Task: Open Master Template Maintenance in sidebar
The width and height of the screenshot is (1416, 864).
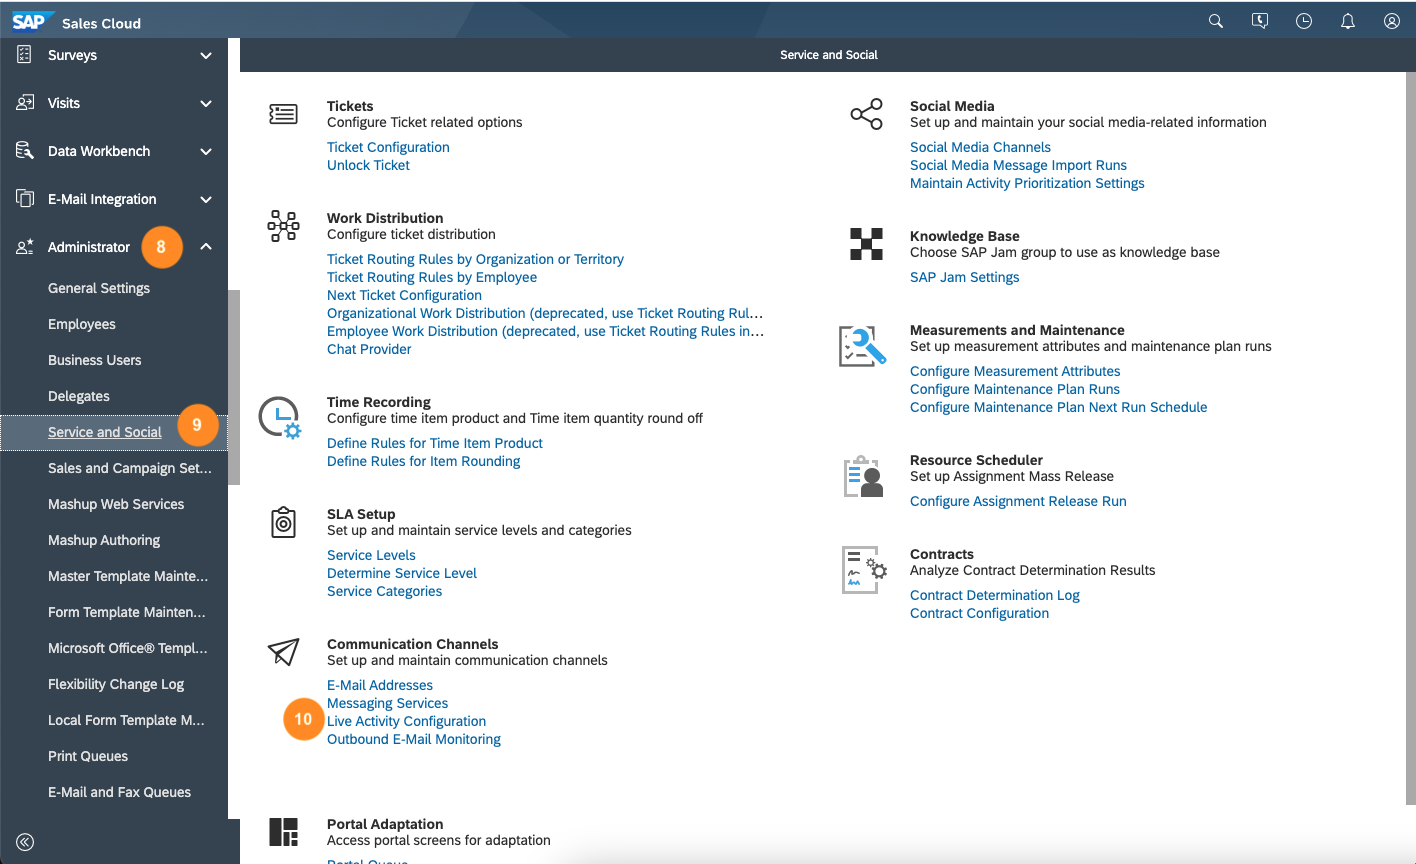Action: pyautogui.click(x=128, y=576)
